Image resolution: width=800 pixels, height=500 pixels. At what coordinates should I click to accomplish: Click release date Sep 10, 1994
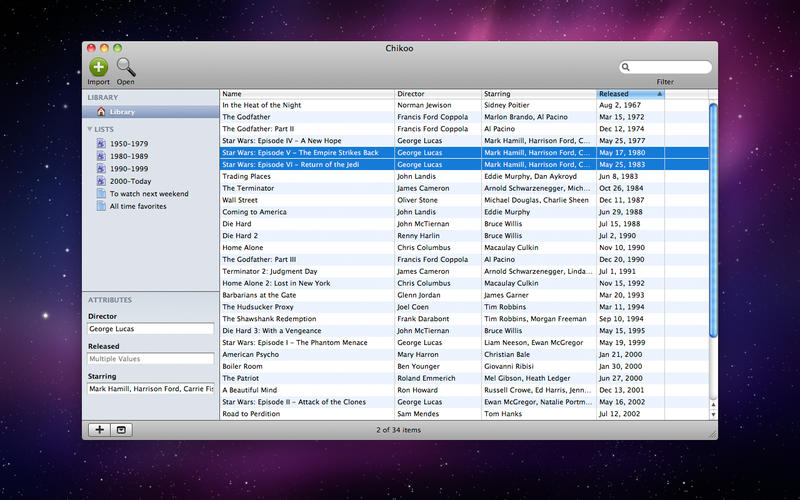point(621,319)
